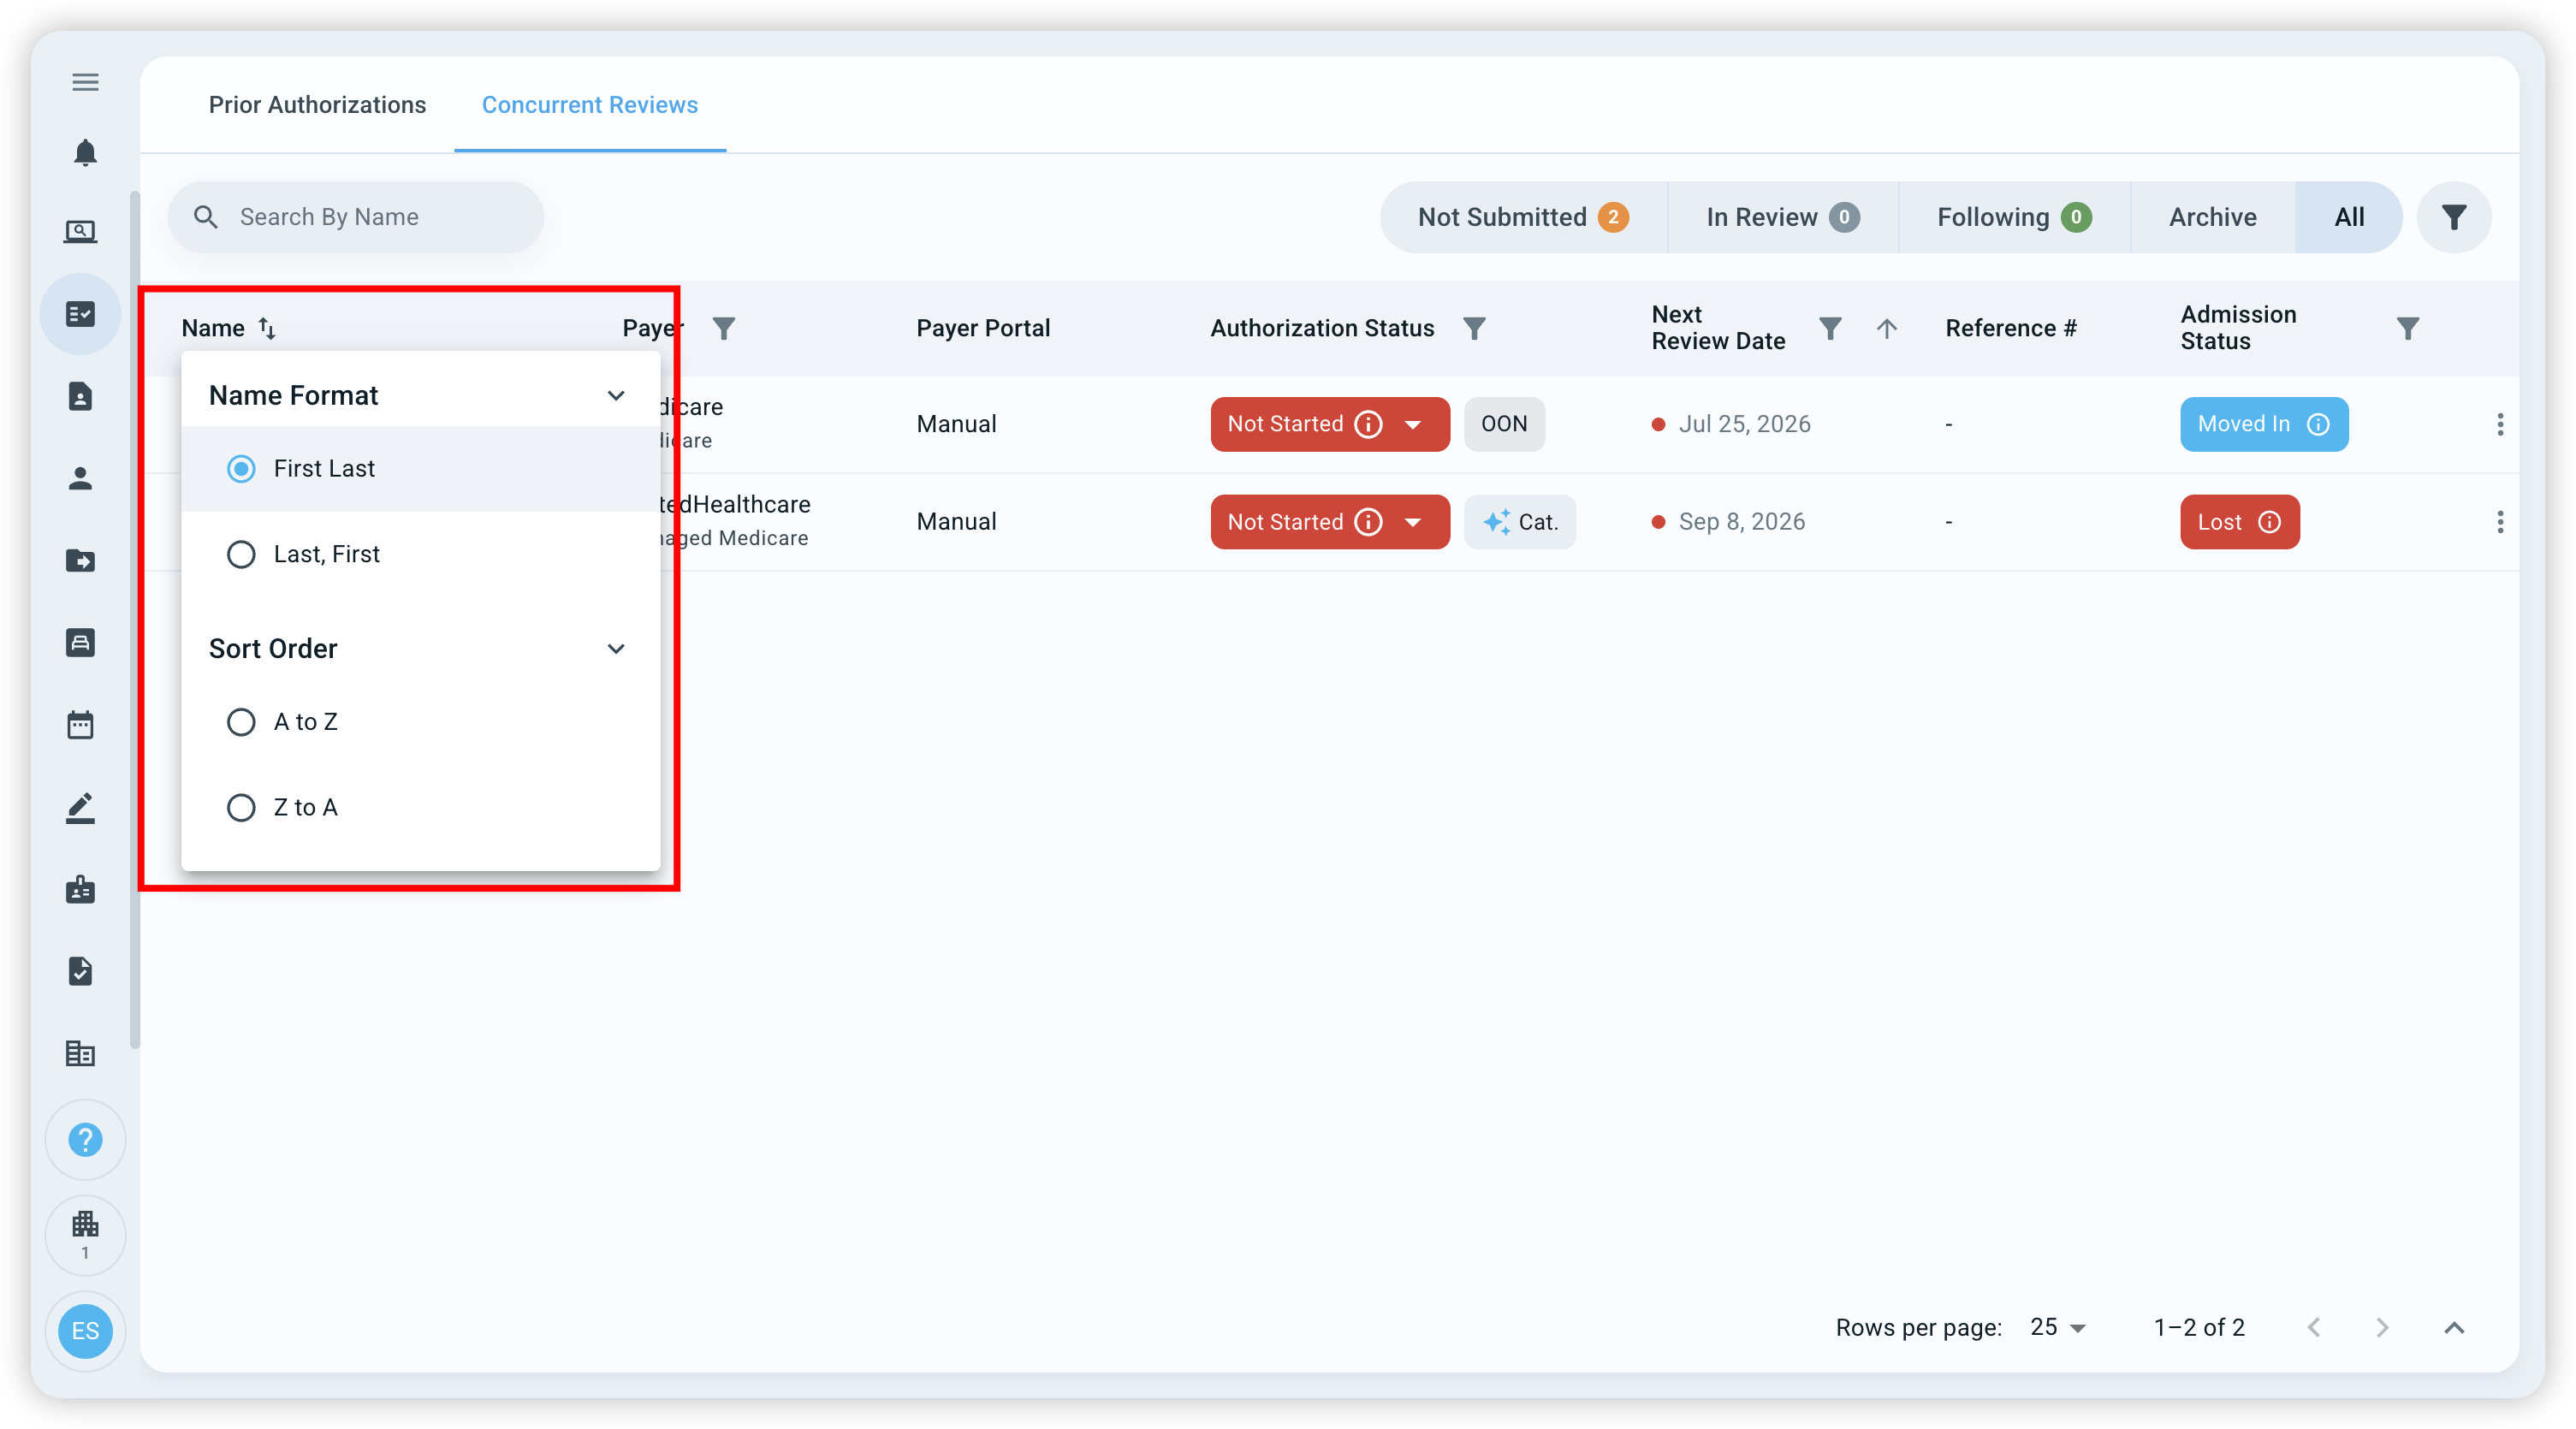2576x1429 pixels.
Task: Sort by Next Review Date arrow
Action: pyautogui.click(x=1887, y=328)
